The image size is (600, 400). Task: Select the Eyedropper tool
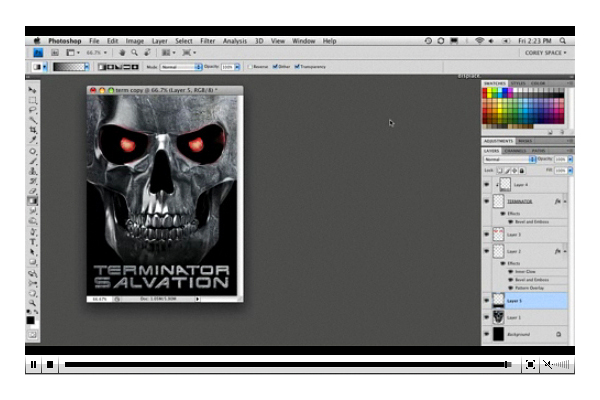point(33,140)
